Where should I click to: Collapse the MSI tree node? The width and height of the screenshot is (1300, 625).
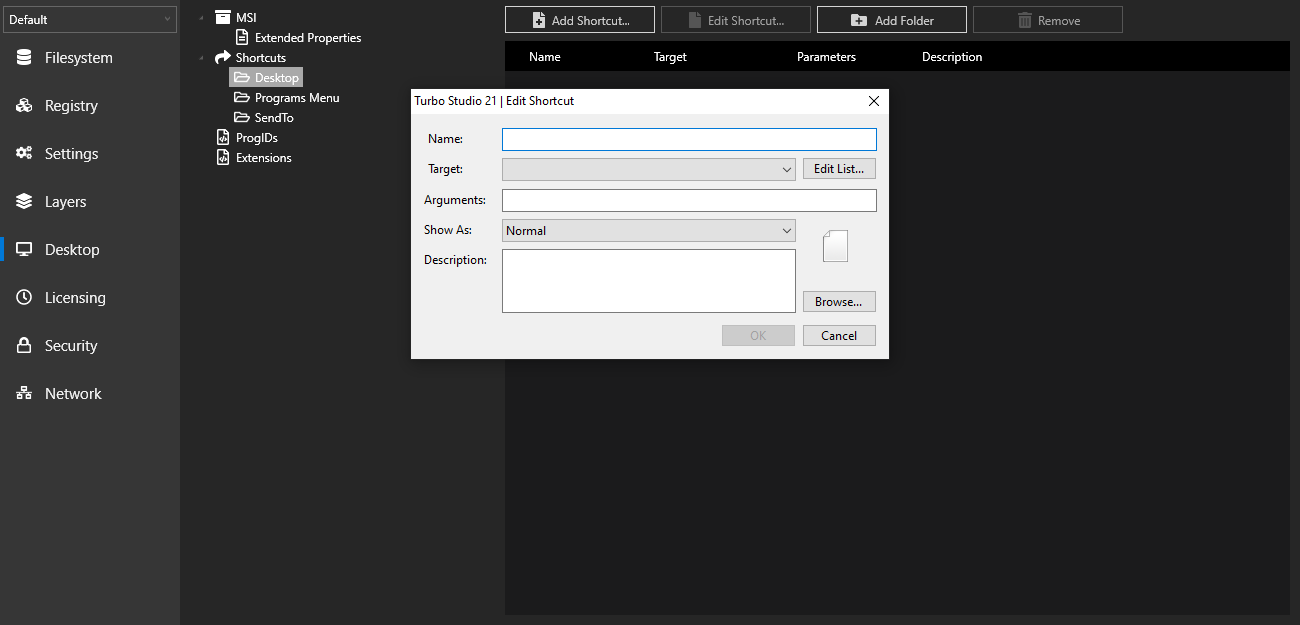201,17
